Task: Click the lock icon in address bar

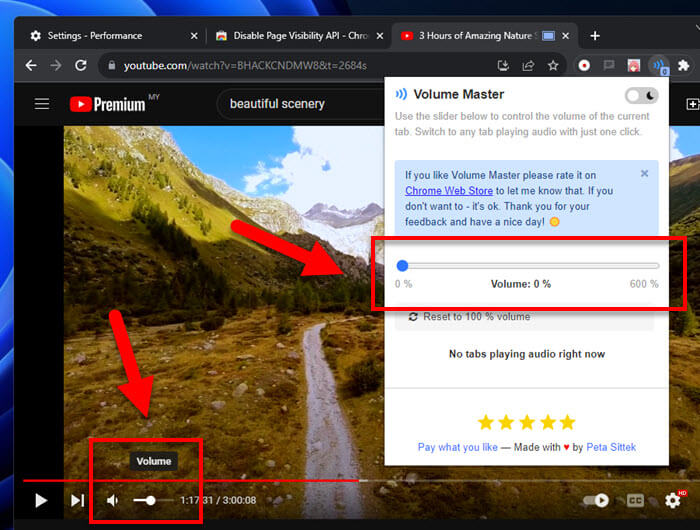Action: pos(112,66)
